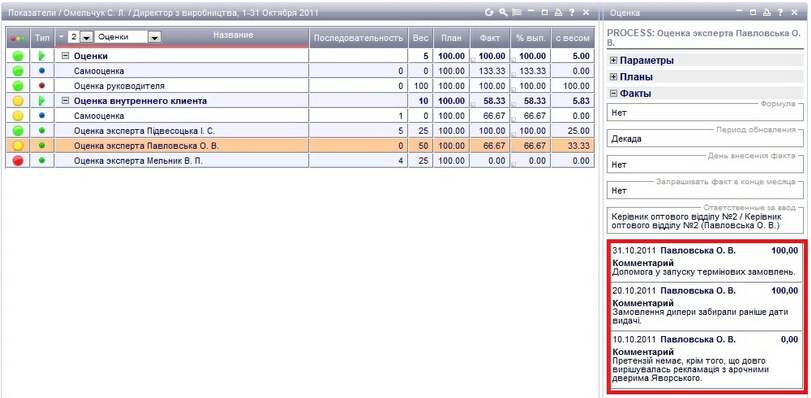Sort by the План column header
Viewport: 811px width, 398px height.
click(x=452, y=38)
